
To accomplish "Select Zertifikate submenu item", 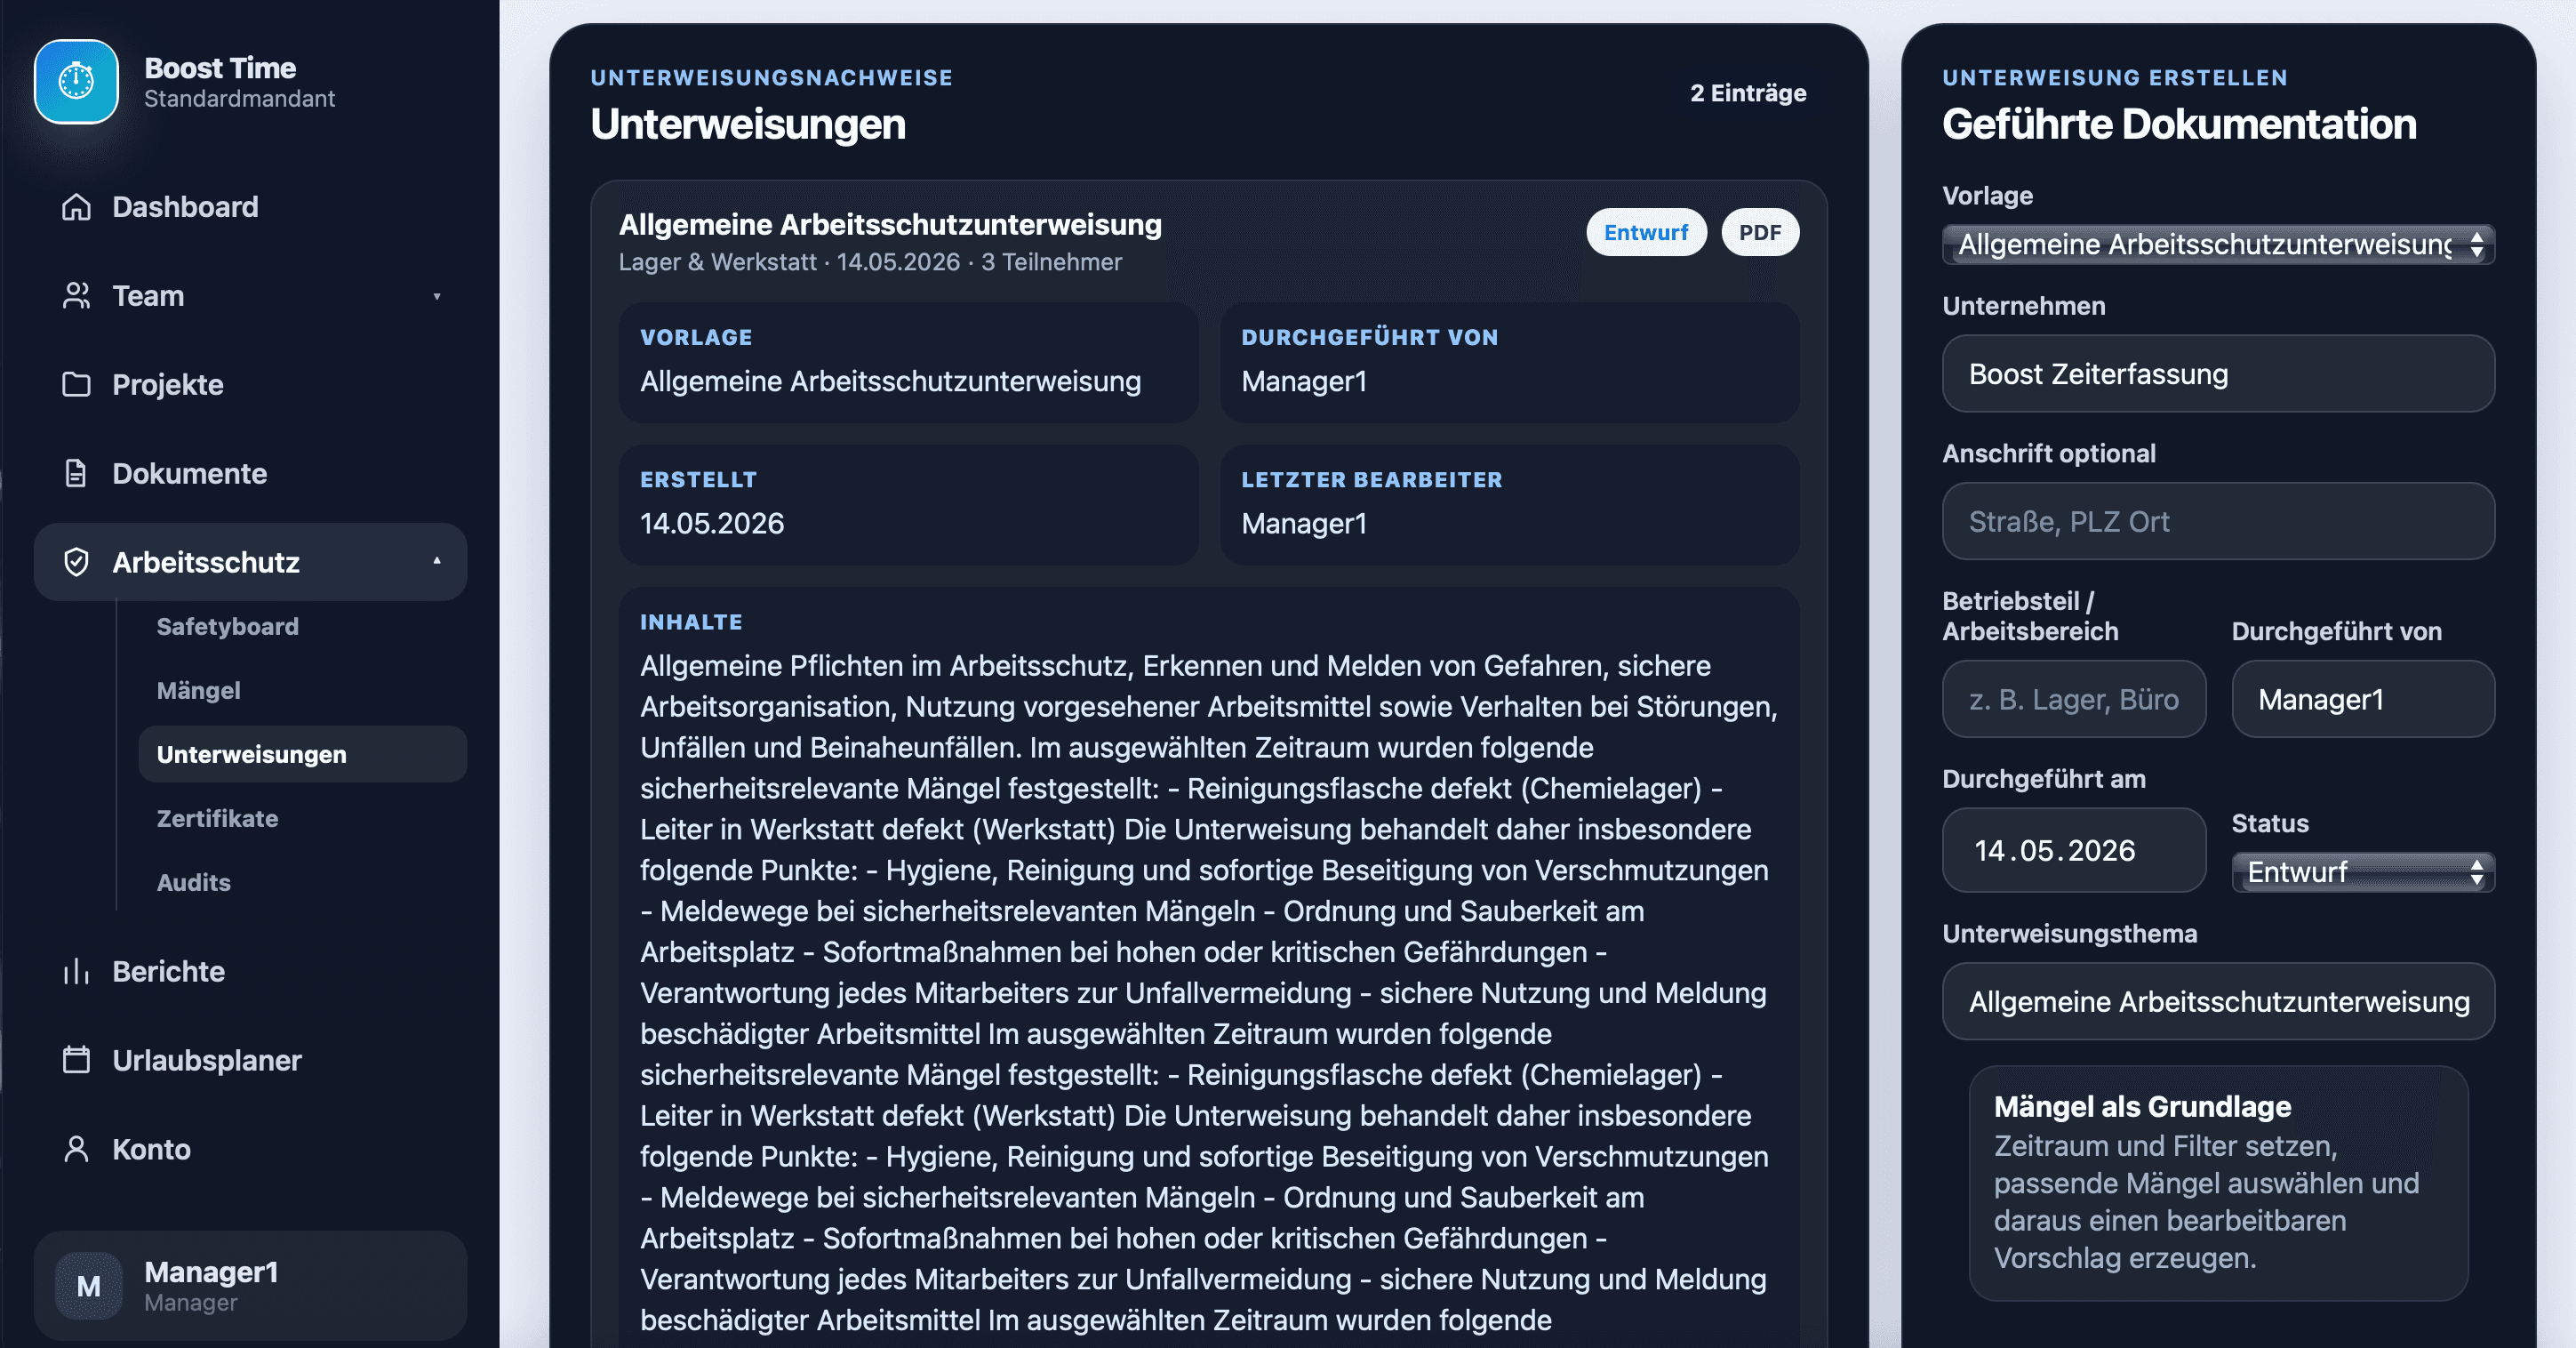I will pos(302,819).
